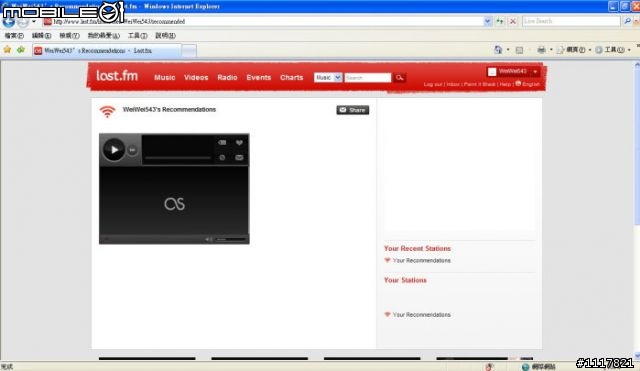The image size is (640, 371).
Task: Open the Videos section
Action: pos(196,77)
